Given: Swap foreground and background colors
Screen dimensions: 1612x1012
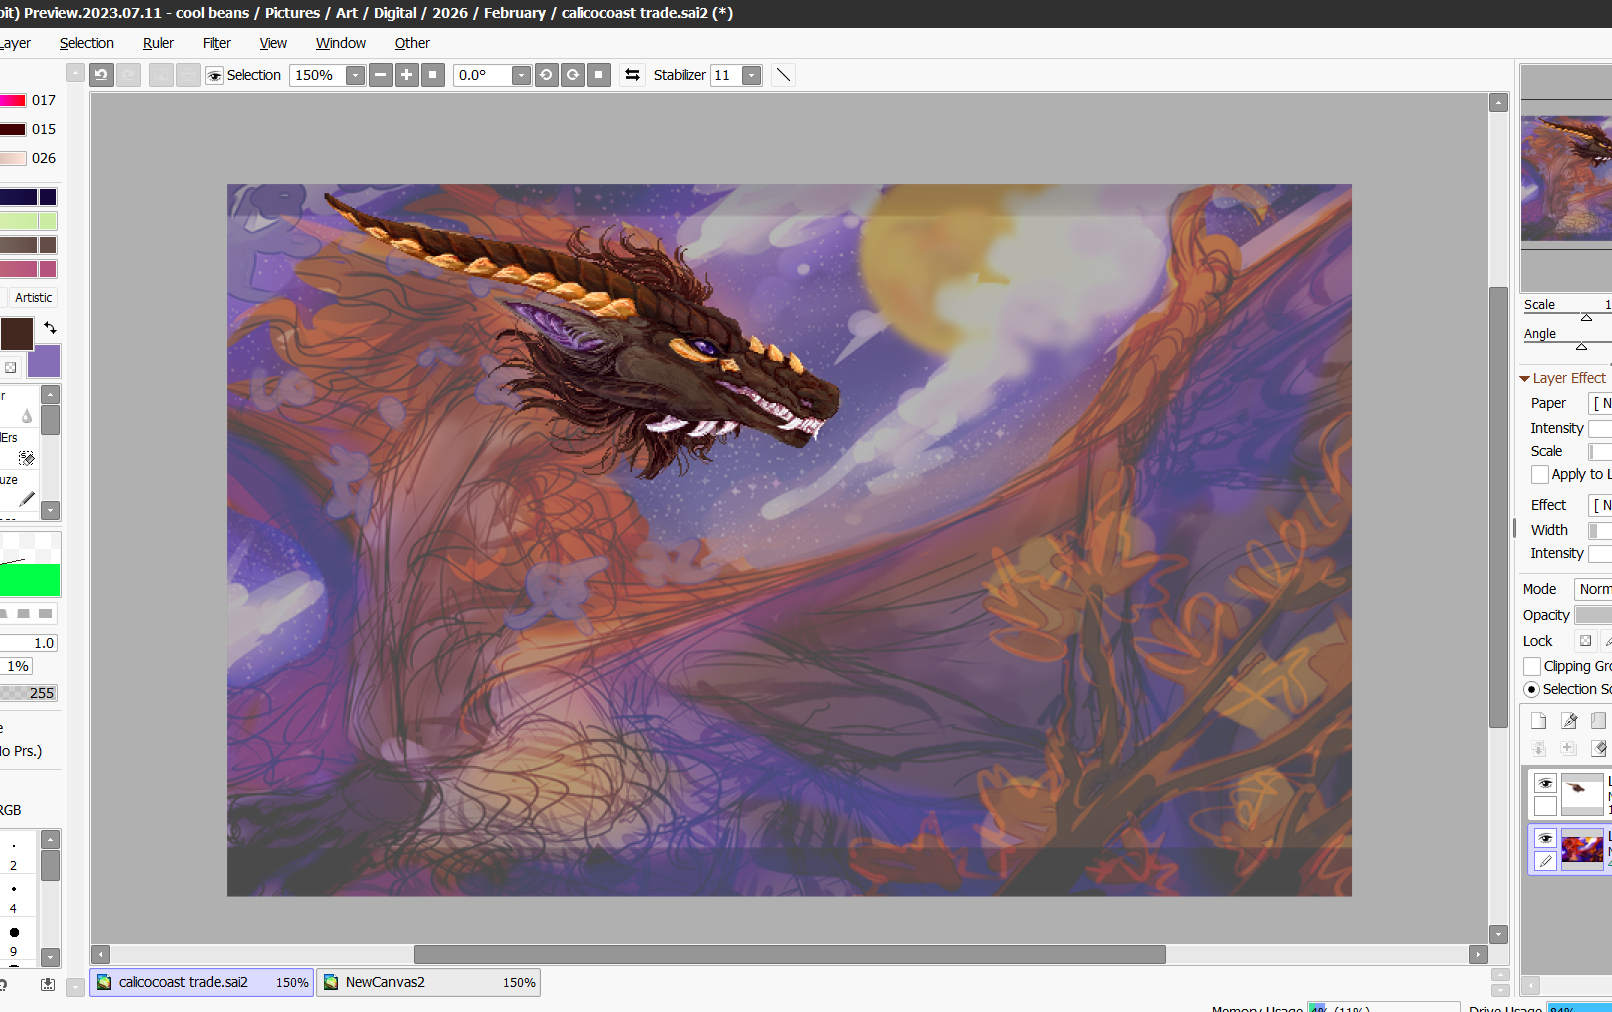Looking at the screenshot, I should 50,328.
